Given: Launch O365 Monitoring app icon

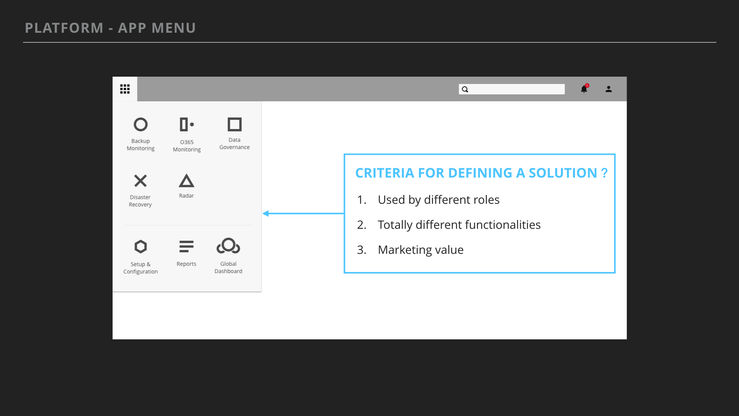Looking at the screenshot, I should [187, 124].
